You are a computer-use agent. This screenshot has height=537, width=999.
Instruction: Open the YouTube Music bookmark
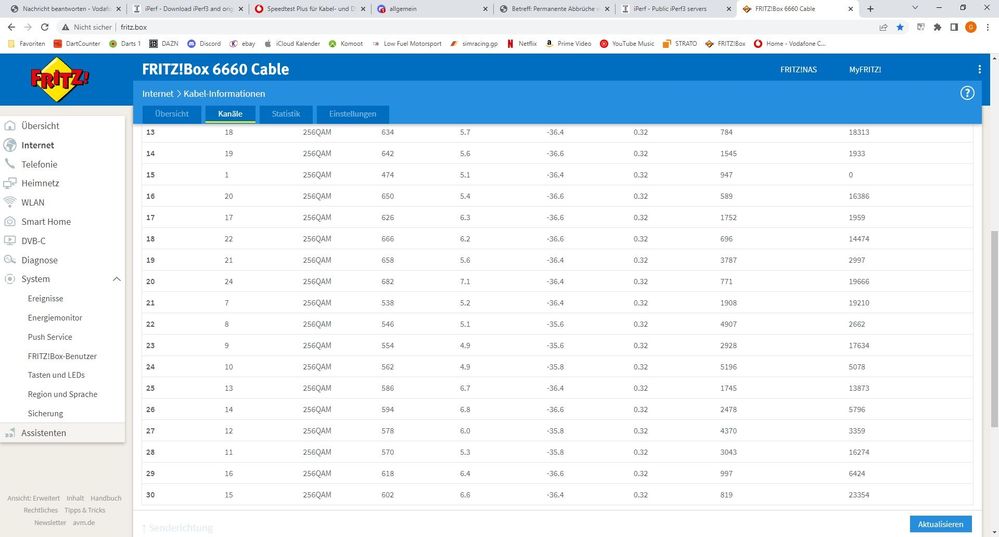point(627,44)
